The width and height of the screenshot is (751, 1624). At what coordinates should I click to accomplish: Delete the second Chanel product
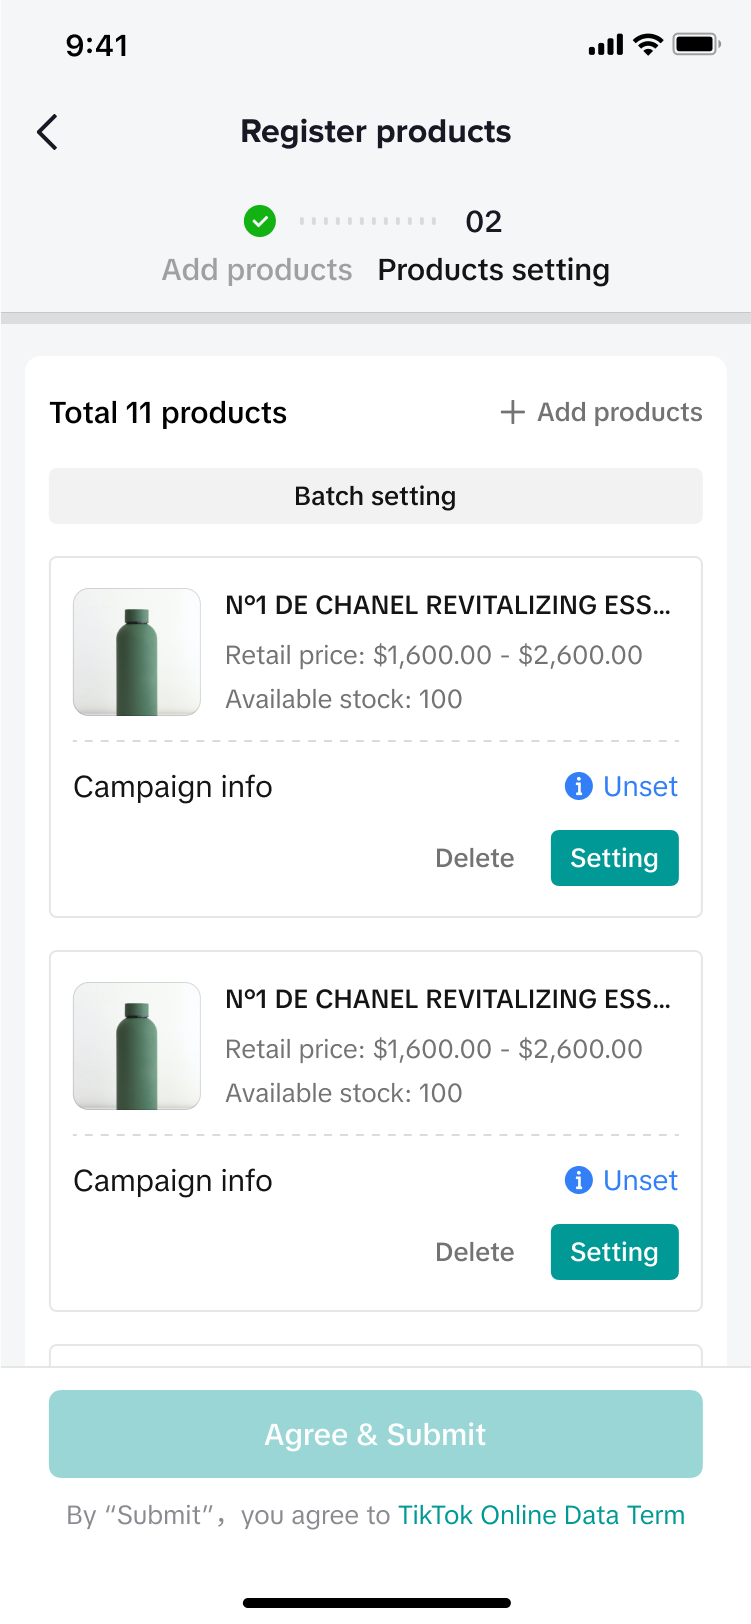click(x=474, y=1252)
